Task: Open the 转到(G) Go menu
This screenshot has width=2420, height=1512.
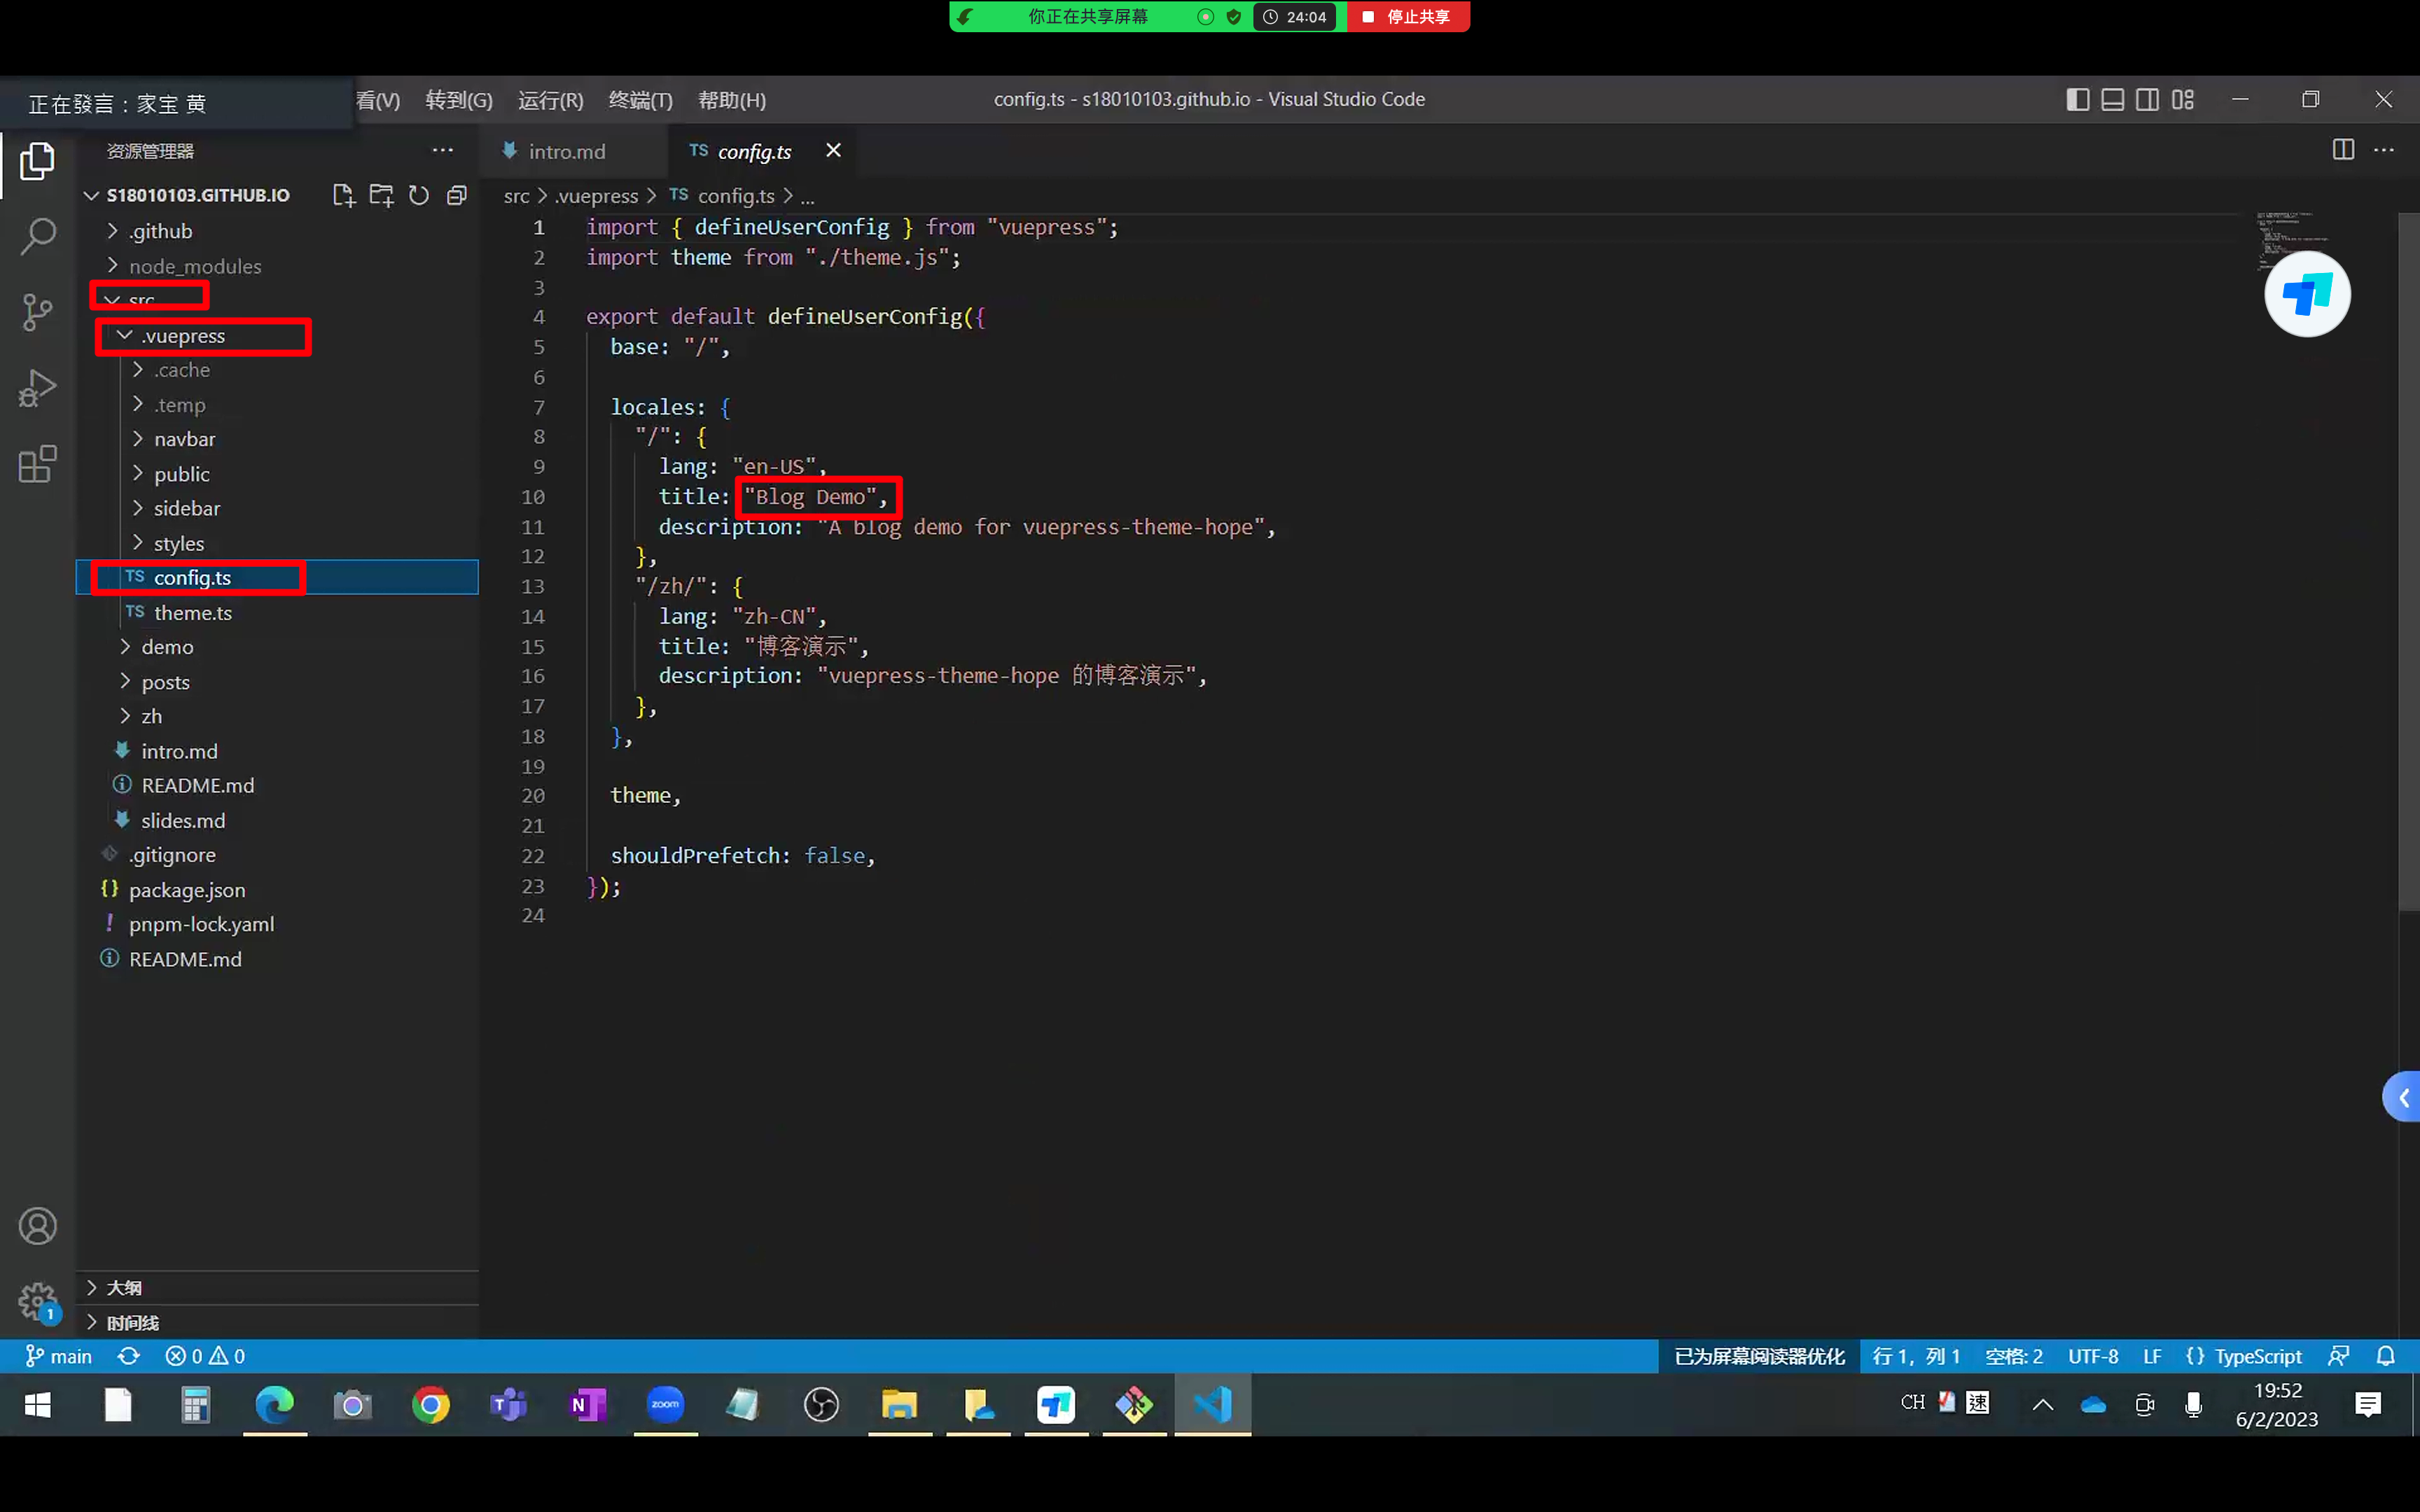Action: pyautogui.click(x=459, y=100)
